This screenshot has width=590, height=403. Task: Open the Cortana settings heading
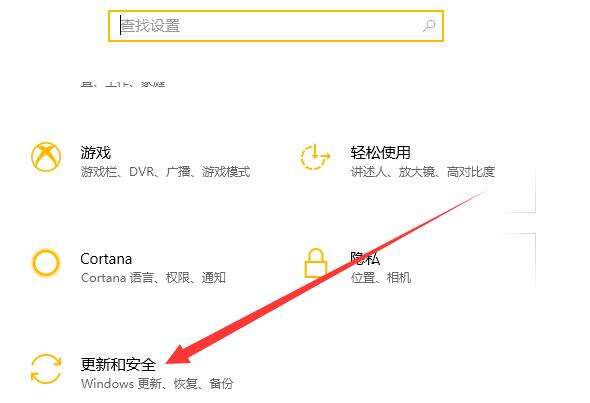106,259
